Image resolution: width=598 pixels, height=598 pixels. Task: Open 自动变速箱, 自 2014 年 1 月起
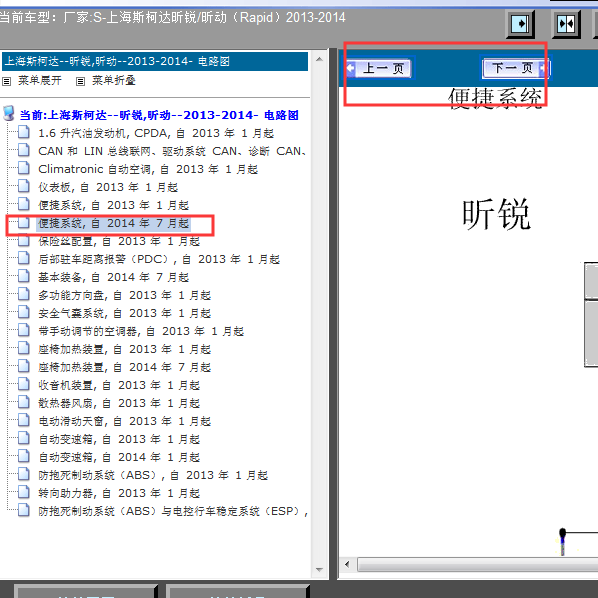click(119, 457)
